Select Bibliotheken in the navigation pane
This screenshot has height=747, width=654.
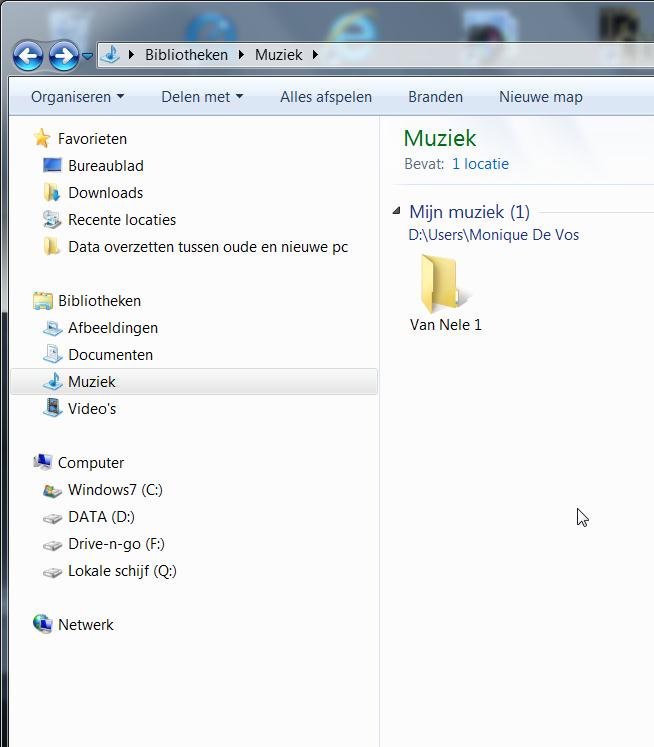pyautogui.click(x=100, y=301)
